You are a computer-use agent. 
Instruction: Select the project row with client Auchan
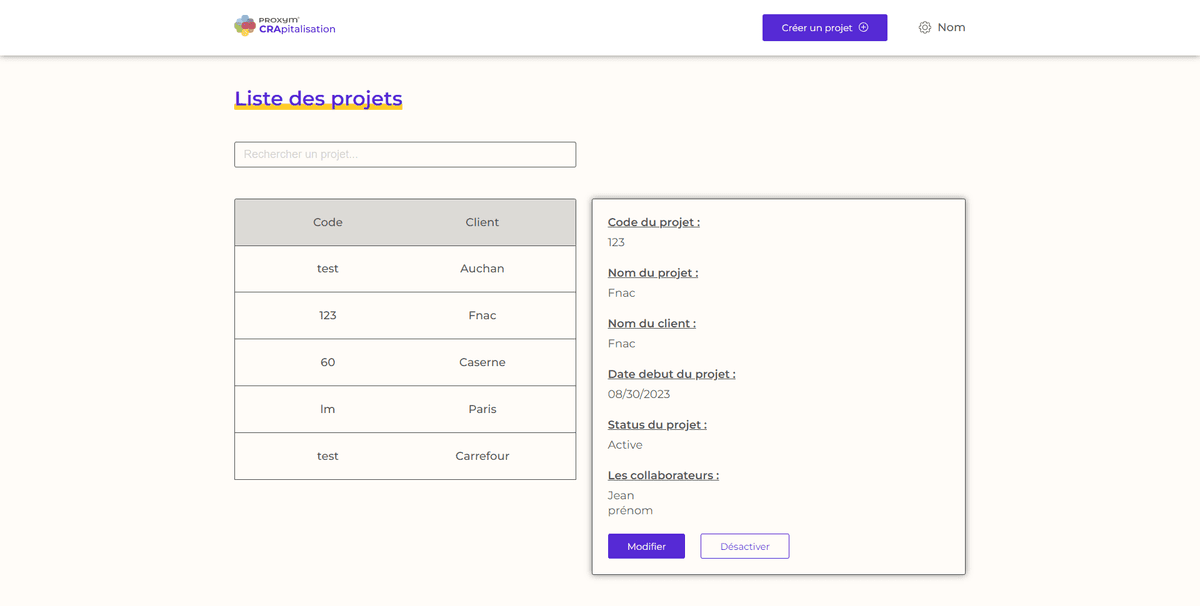click(x=405, y=268)
